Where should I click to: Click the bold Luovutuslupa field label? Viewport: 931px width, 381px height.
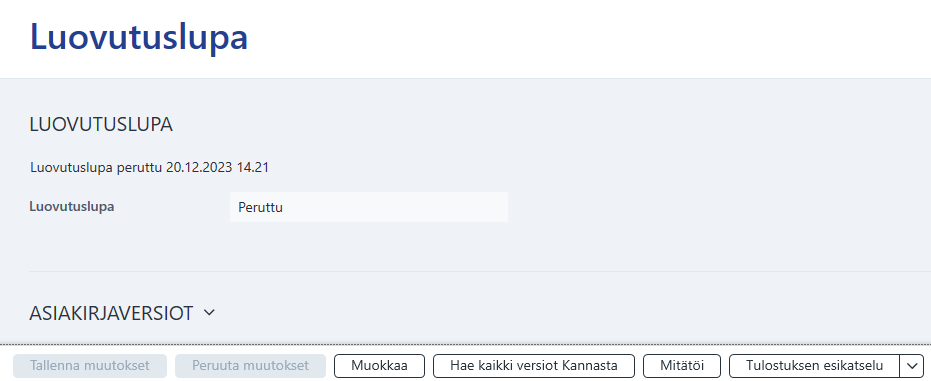(x=72, y=207)
